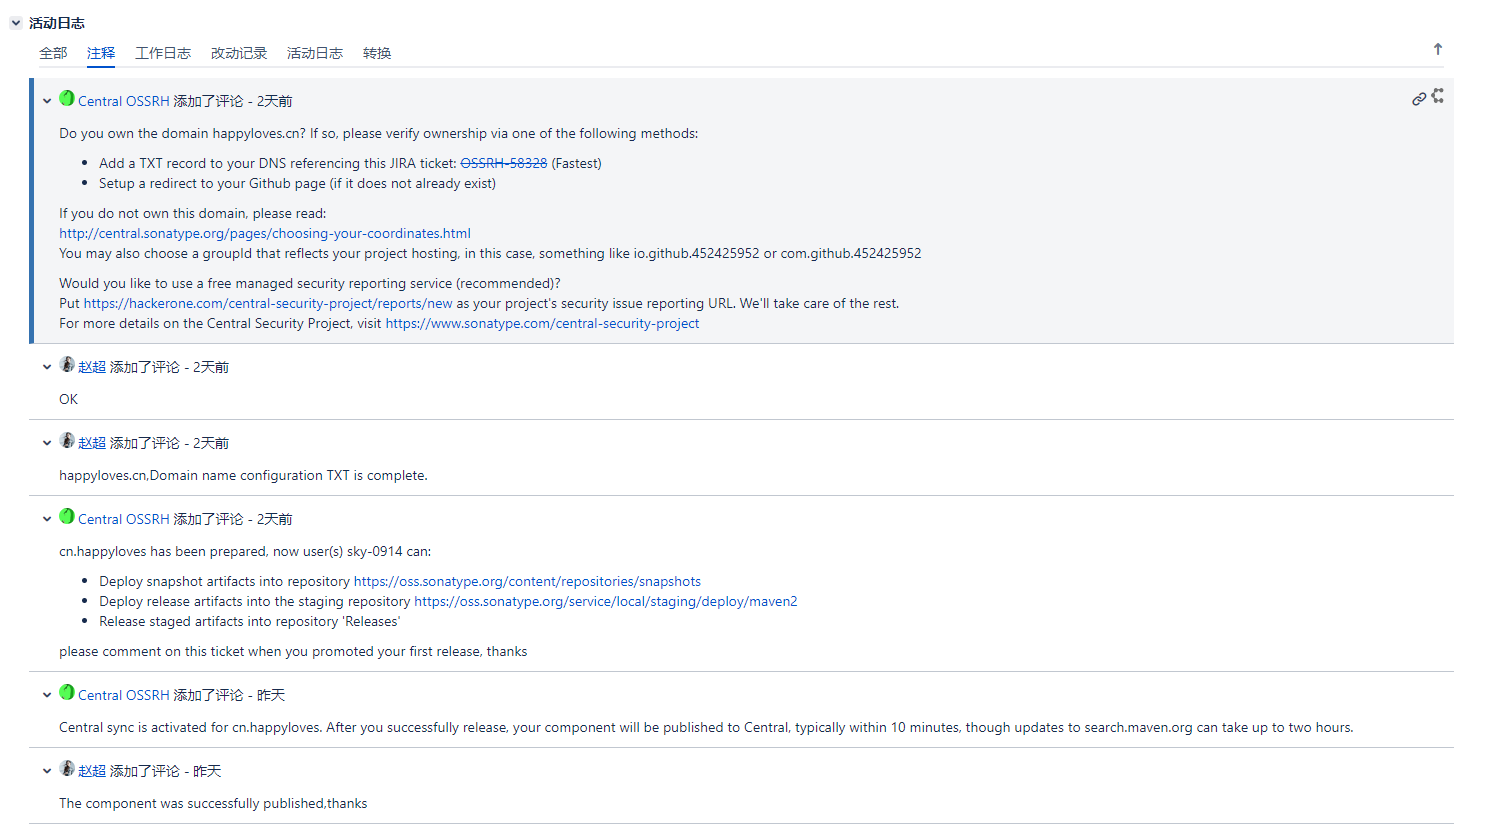Click Central OSSRH green avatar in first comment
The image size is (1485, 832).
tap(67, 98)
